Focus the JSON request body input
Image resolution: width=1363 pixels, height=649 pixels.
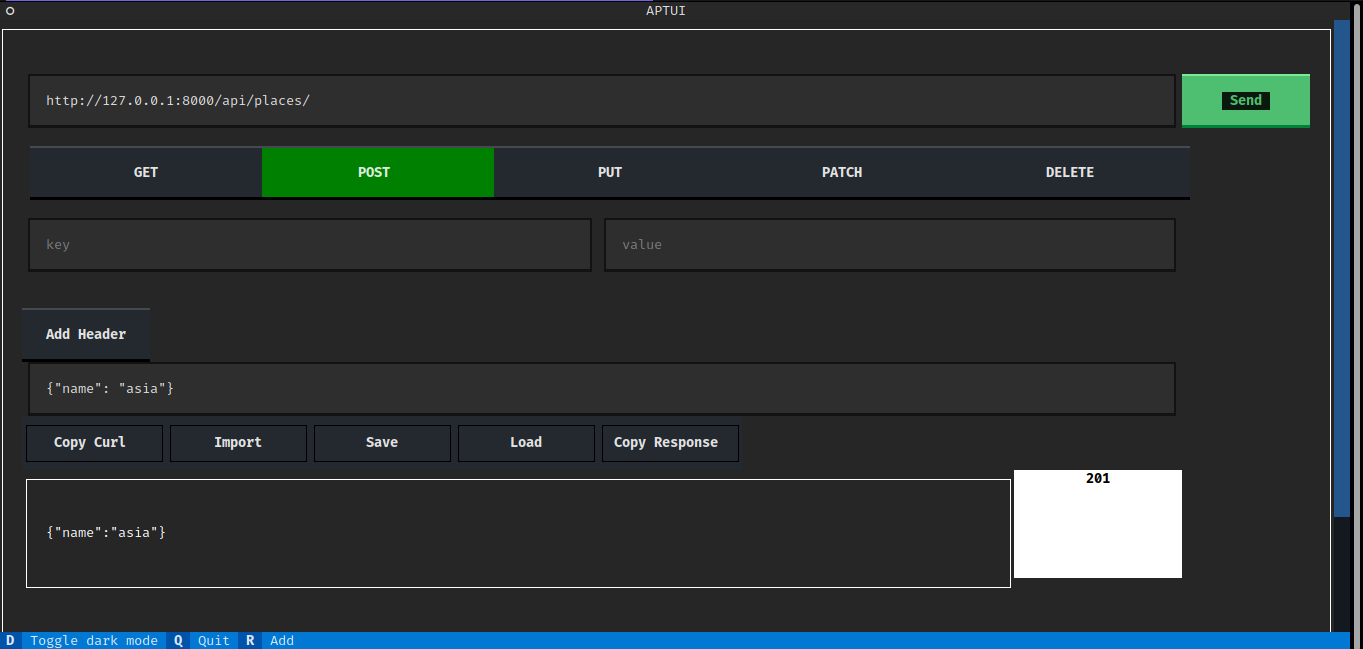click(x=601, y=389)
